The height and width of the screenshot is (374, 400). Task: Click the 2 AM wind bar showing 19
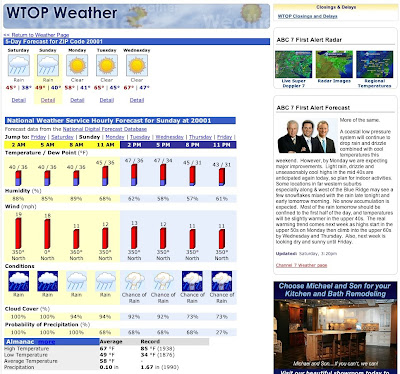18,233
